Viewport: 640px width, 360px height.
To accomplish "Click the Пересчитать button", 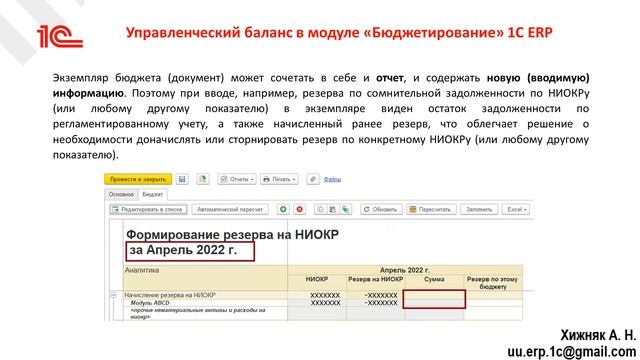I will click(431, 209).
